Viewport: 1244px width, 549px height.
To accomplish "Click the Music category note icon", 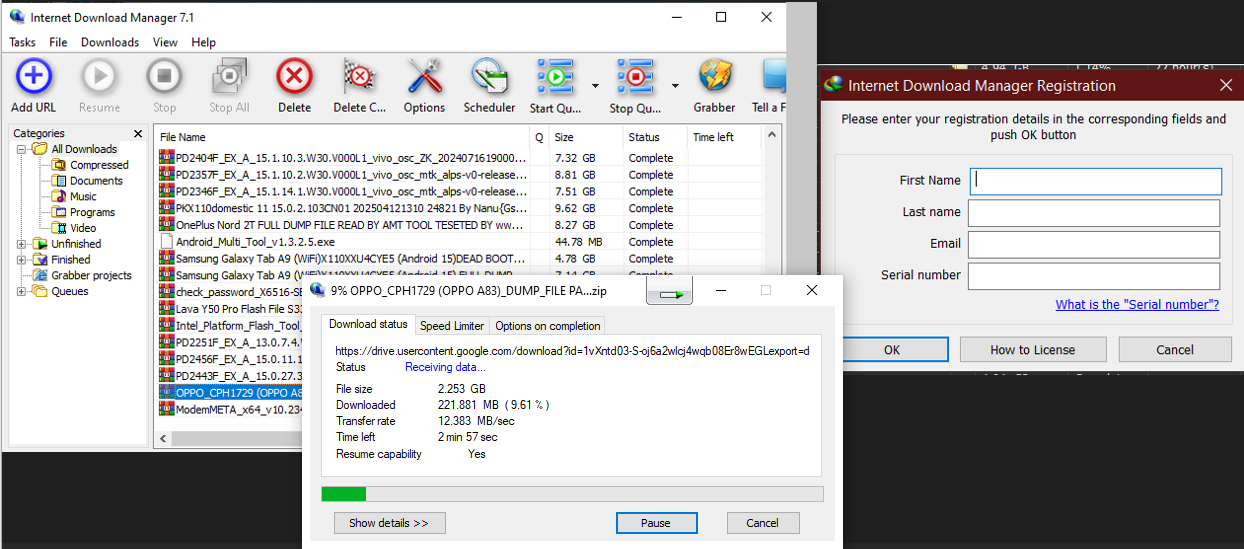I will click(x=60, y=197).
